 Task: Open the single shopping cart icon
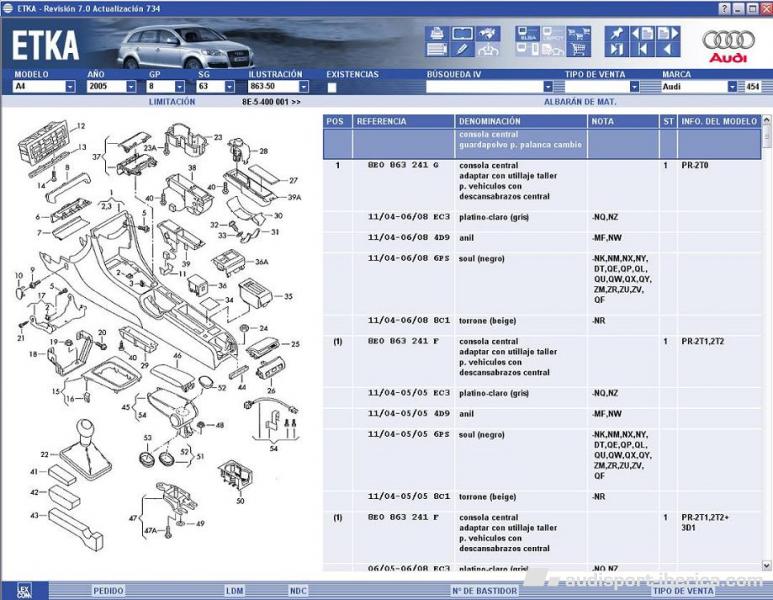tap(578, 49)
